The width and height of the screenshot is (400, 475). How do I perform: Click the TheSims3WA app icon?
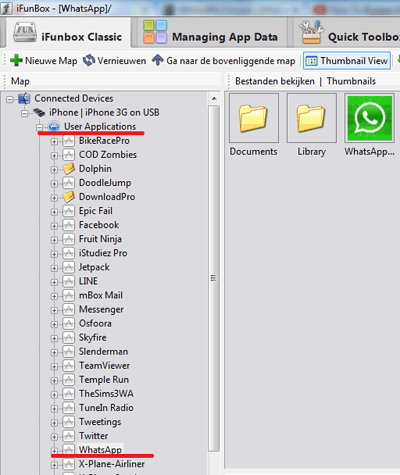(68, 394)
